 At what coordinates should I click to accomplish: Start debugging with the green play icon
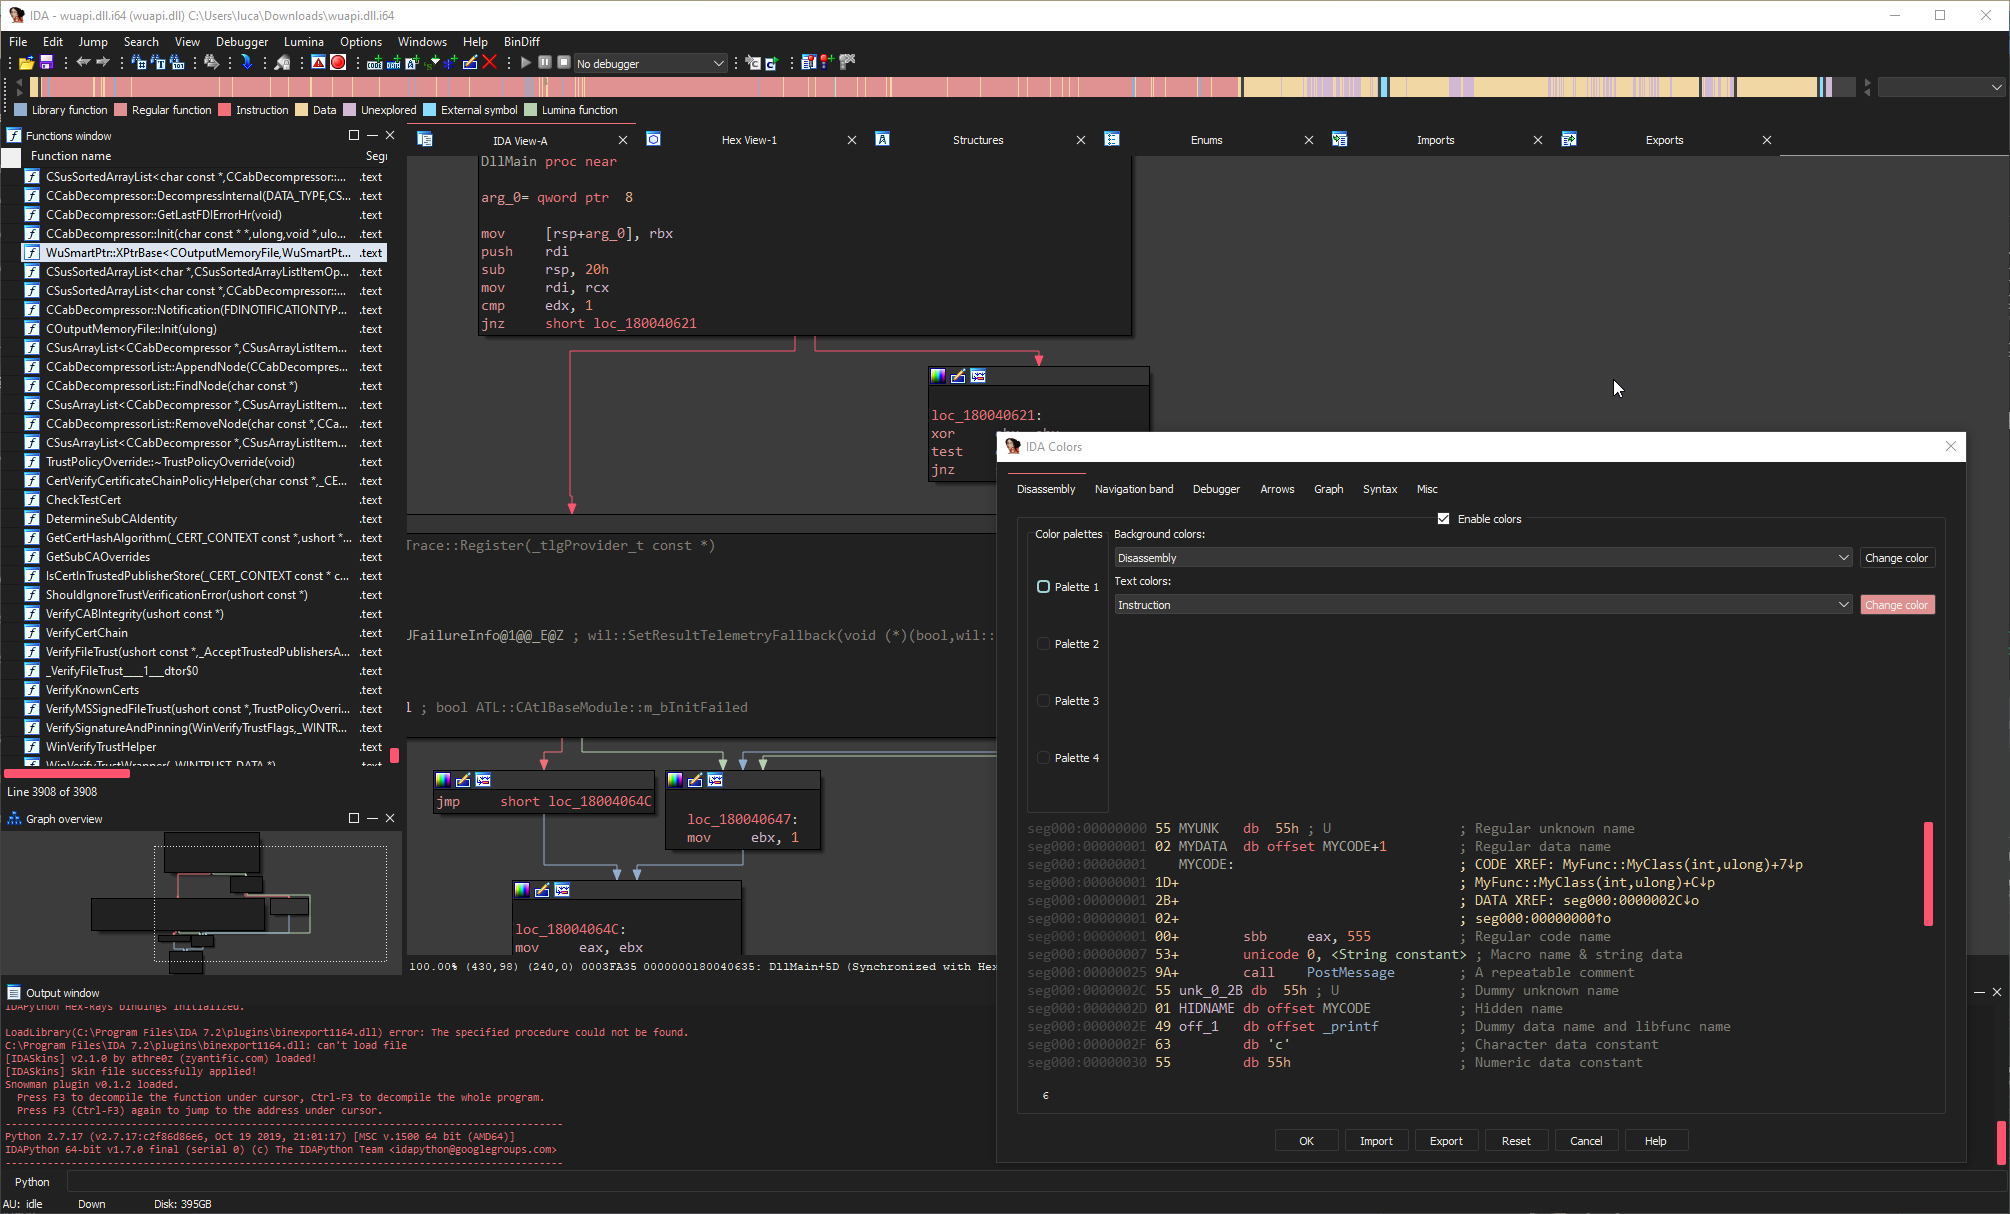[525, 62]
